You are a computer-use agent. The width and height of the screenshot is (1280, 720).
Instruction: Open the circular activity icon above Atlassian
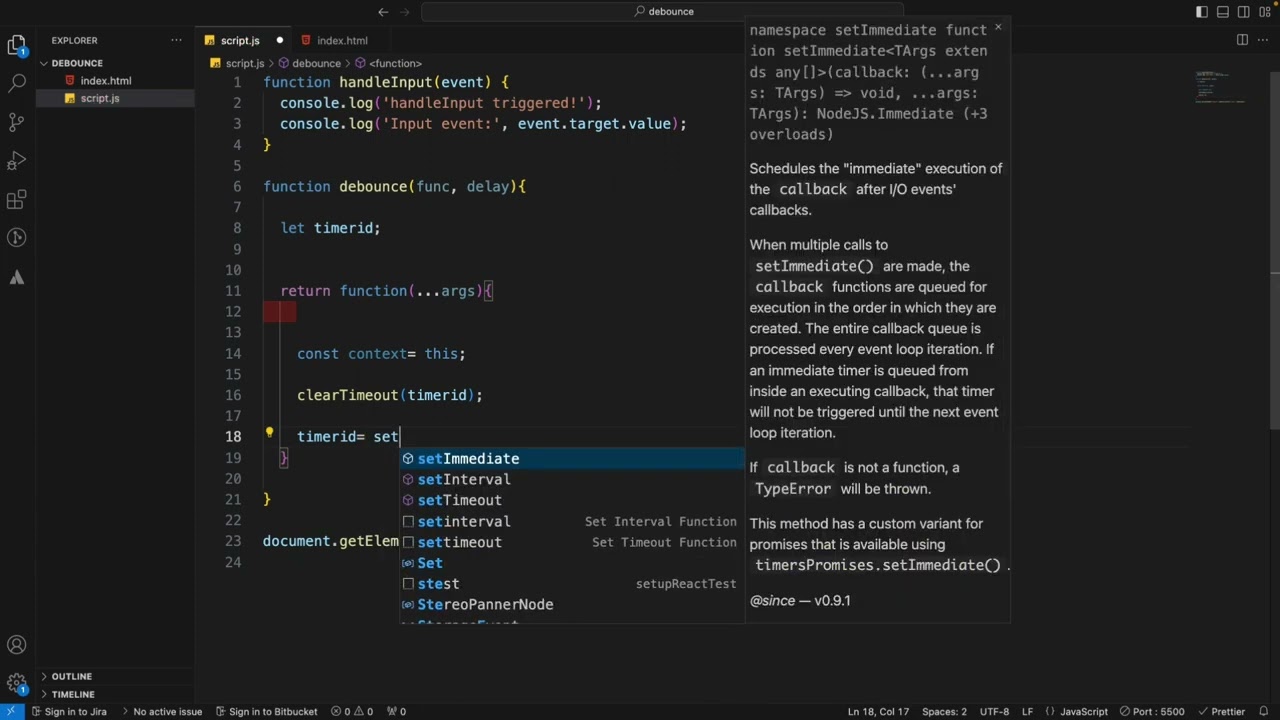click(x=17, y=238)
